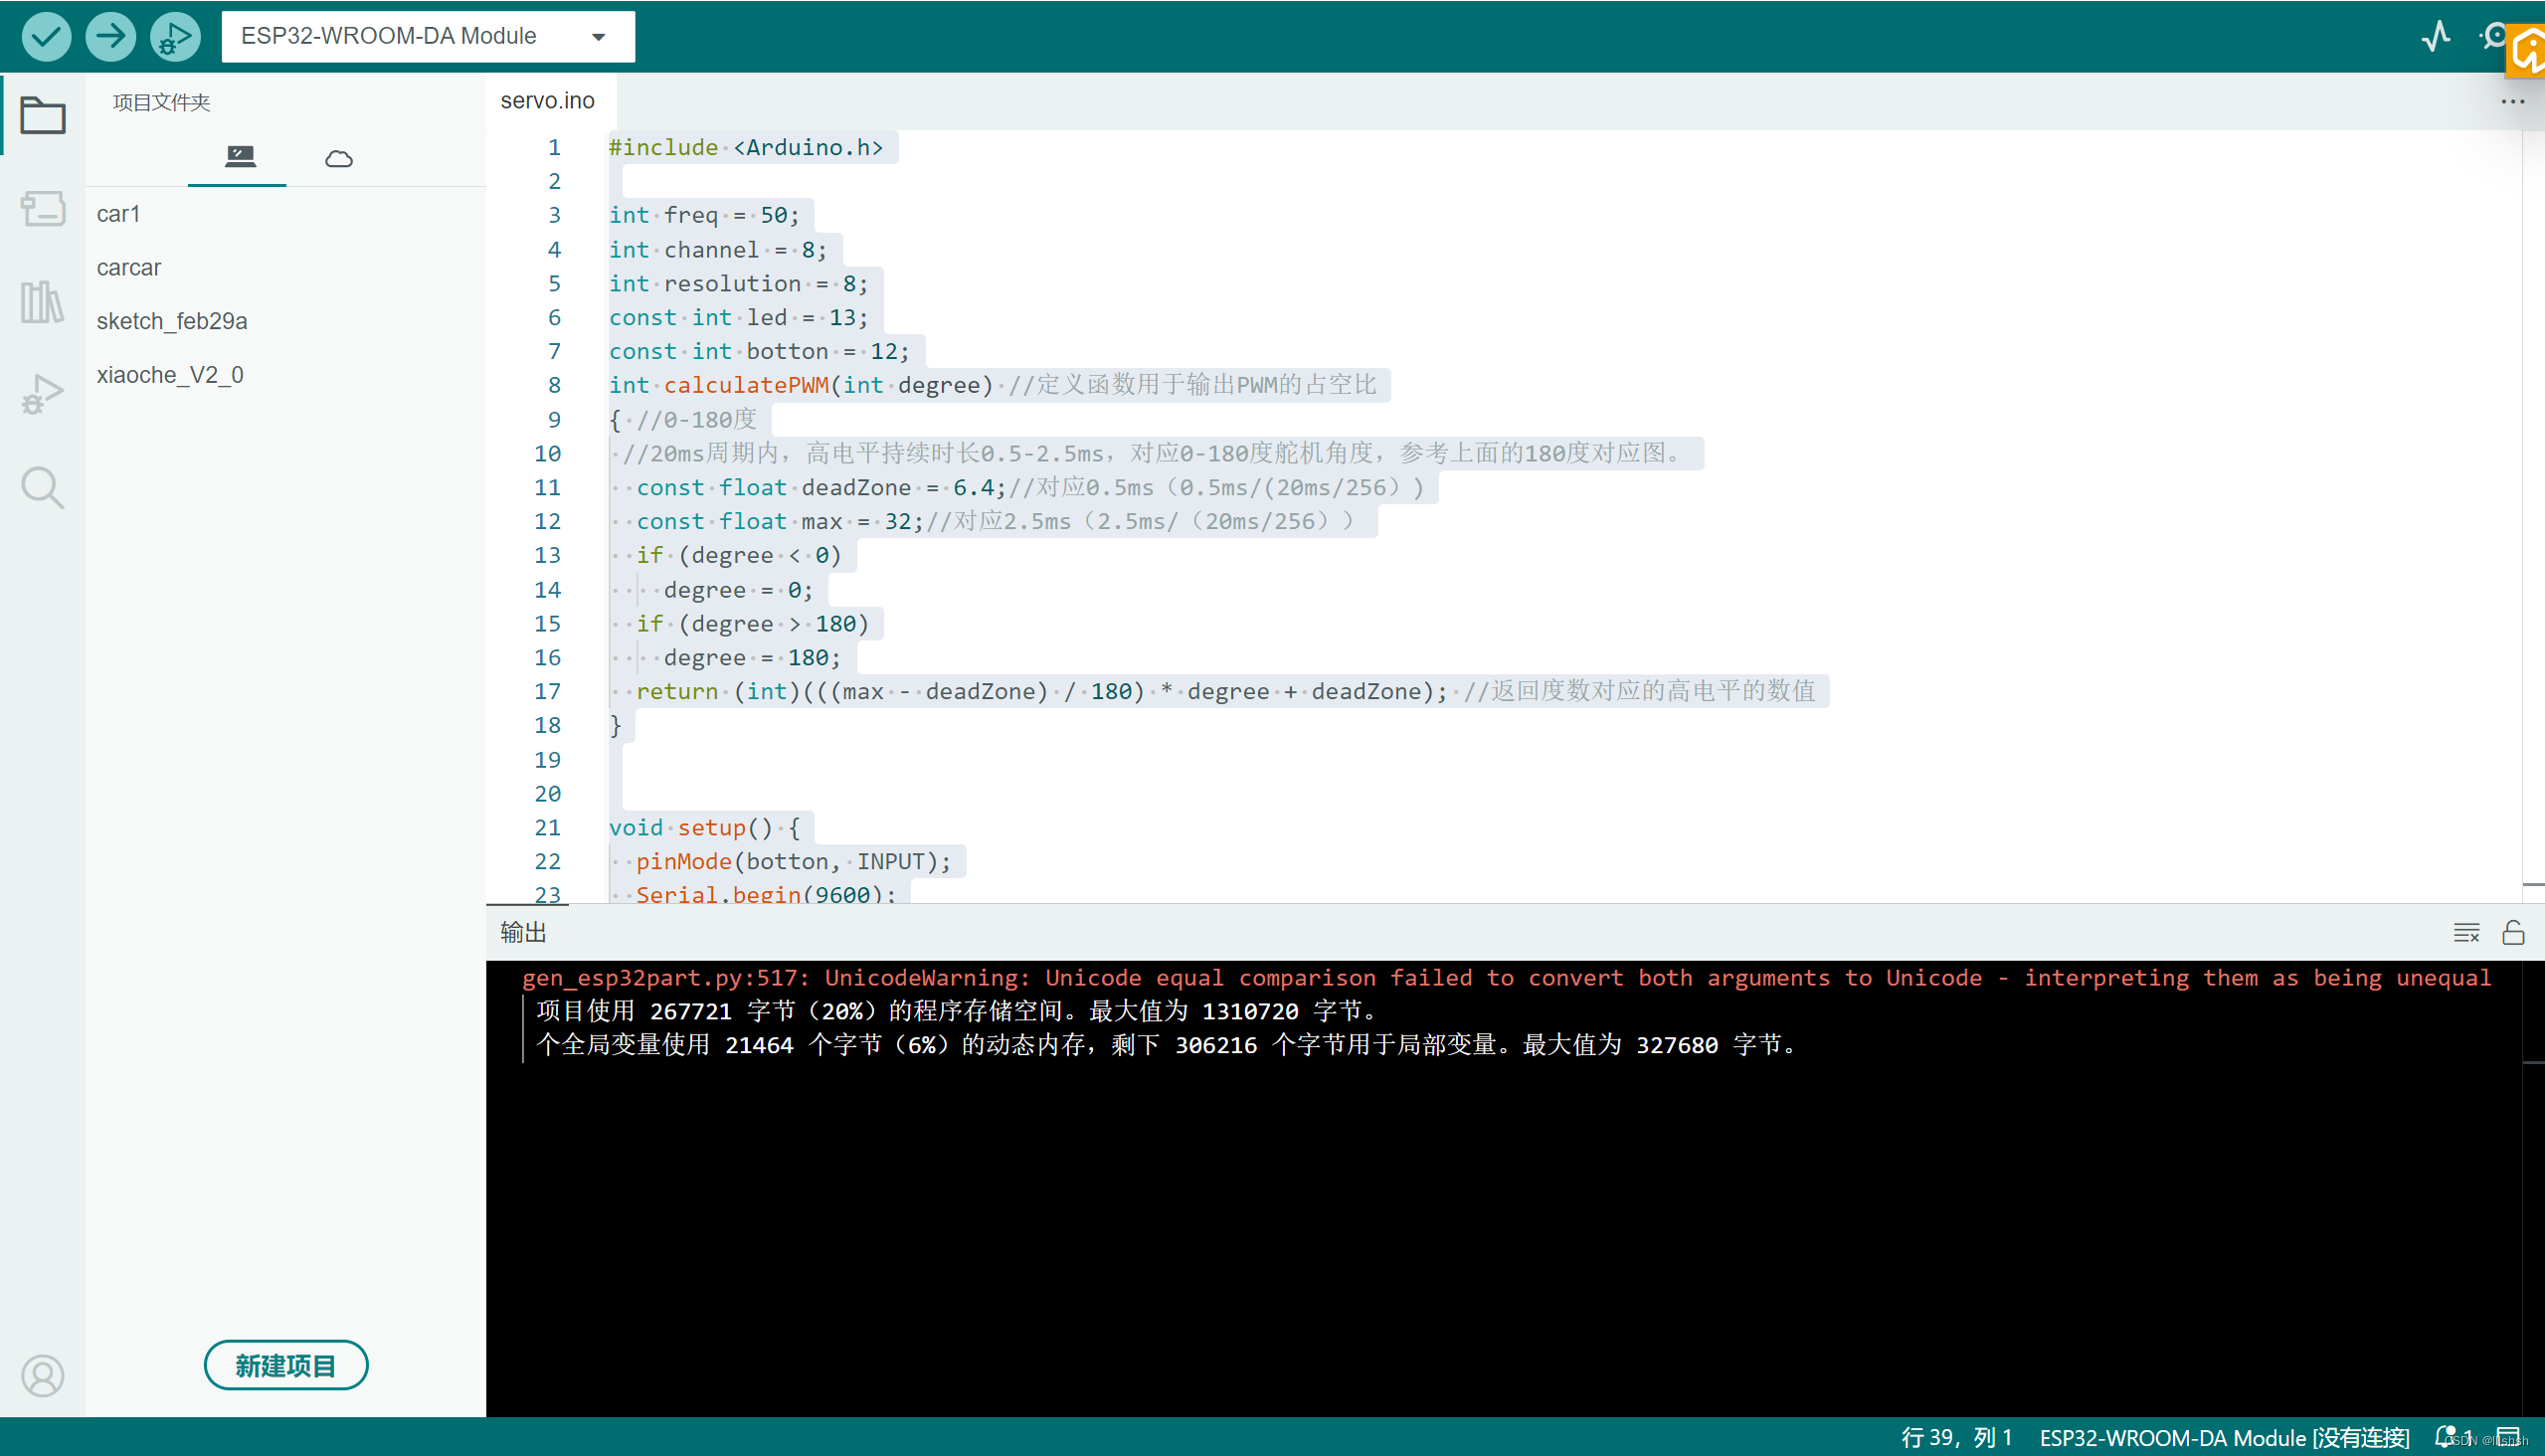Click the notification bell in the status bar
This screenshot has width=2545, height=1456.
[x=2444, y=1437]
